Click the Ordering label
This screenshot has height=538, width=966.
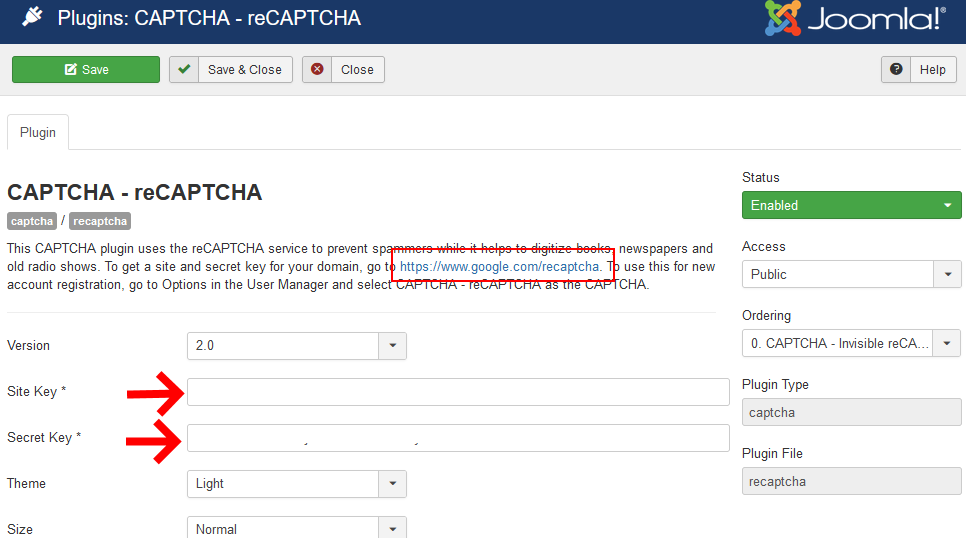pyautogui.click(x=766, y=316)
